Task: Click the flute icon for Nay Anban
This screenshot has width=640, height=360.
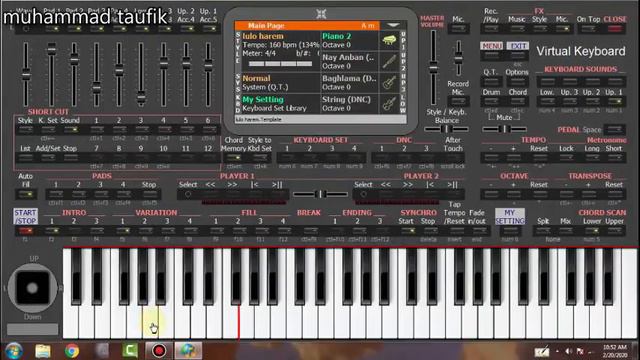Action: [x=389, y=62]
